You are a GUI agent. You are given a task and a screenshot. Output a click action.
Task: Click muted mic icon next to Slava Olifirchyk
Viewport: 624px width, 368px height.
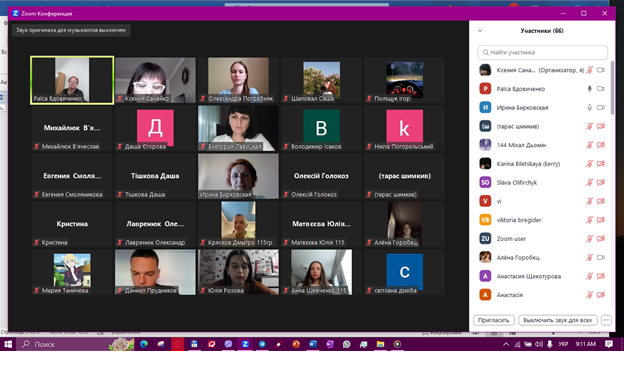[x=589, y=182]
